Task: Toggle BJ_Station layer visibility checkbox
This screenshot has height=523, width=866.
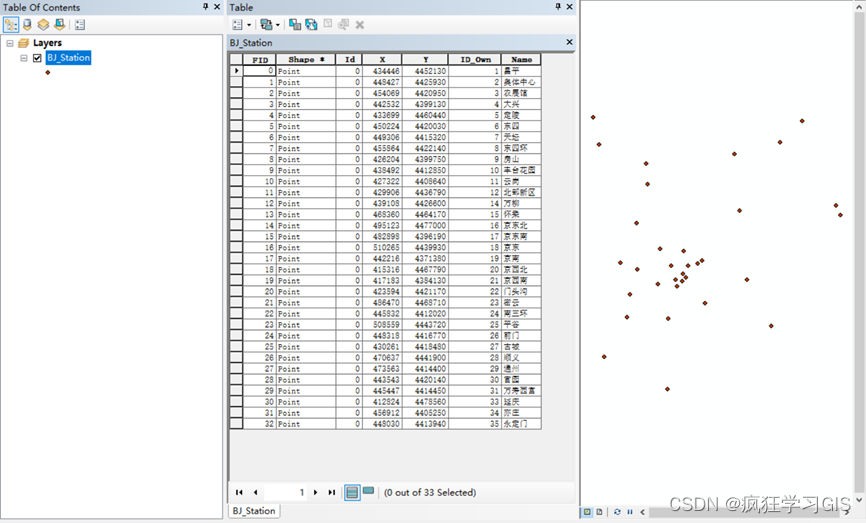Action: pyautogui.click(x=37, y=58)
